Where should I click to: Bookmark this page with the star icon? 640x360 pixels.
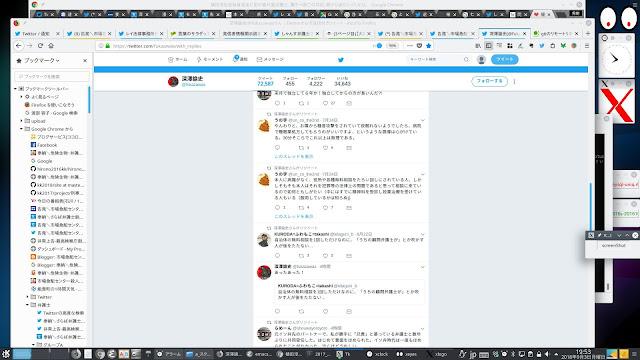429,46
